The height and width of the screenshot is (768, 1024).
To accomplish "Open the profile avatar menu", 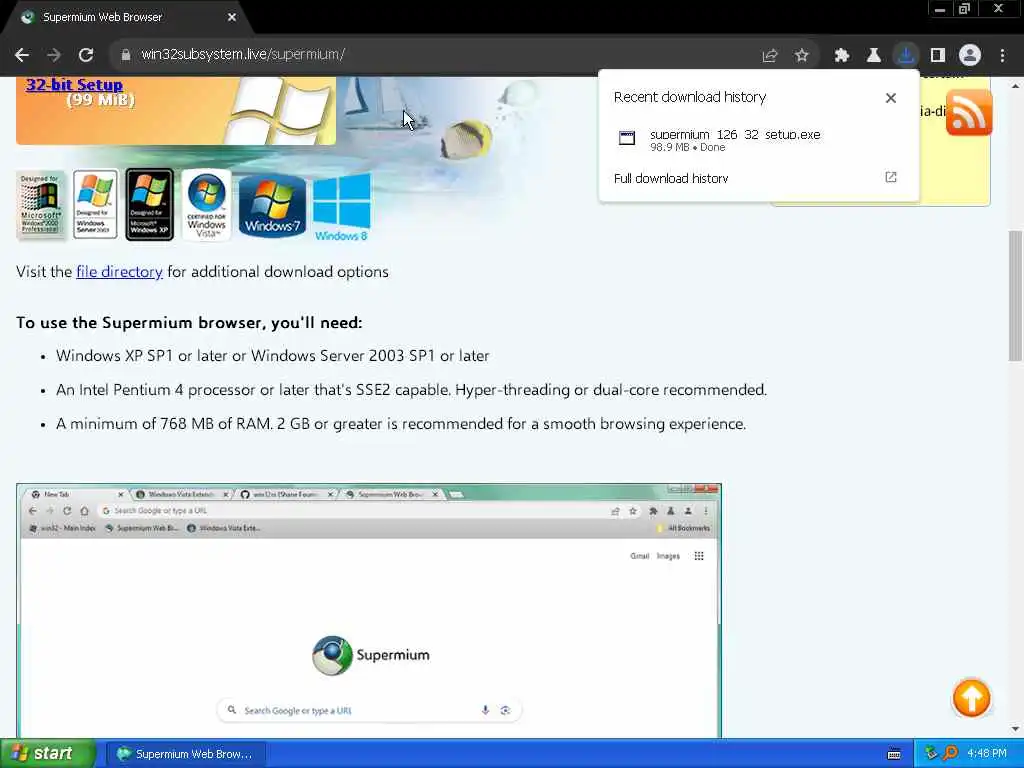I will 970,56.
